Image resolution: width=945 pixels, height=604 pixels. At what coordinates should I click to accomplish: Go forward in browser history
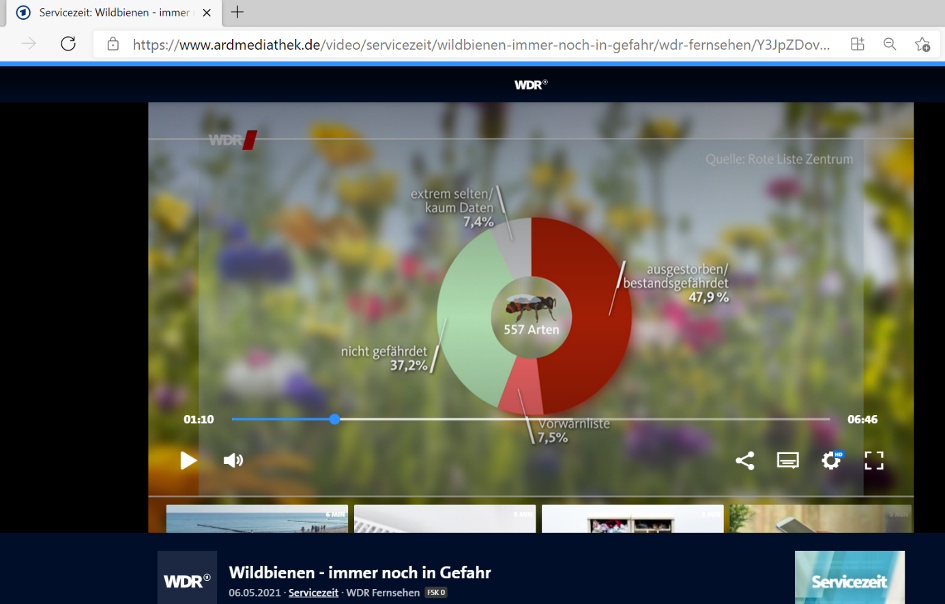(28, 44)
